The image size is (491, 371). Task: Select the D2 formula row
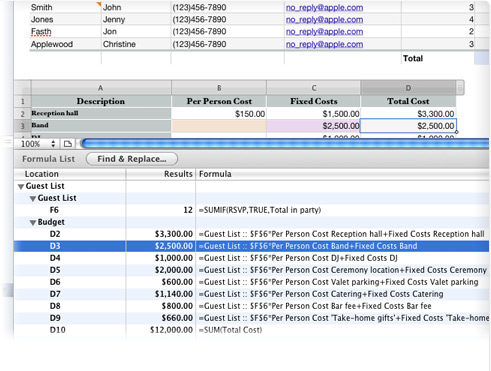[252, 234]
